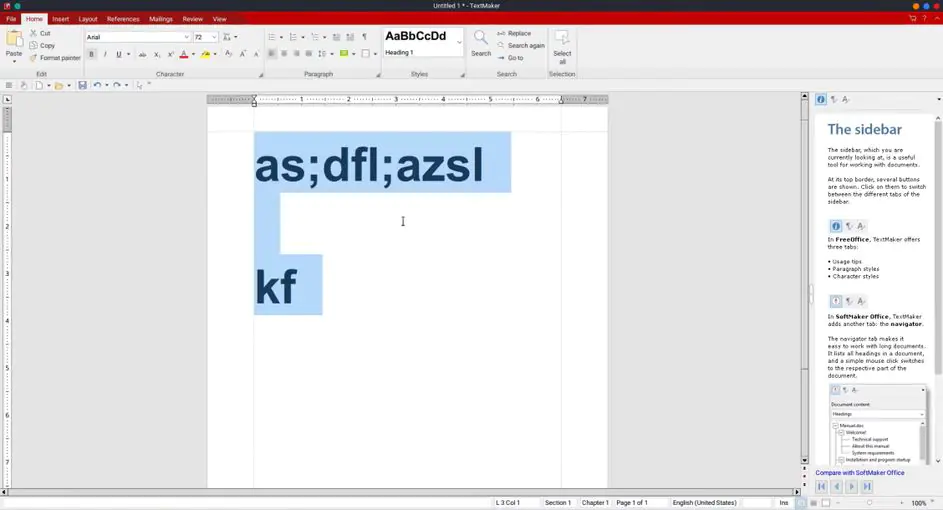Open highlight color dropdown arrow
The width and height of the screenshot is (943, 510).
point(215,54)
